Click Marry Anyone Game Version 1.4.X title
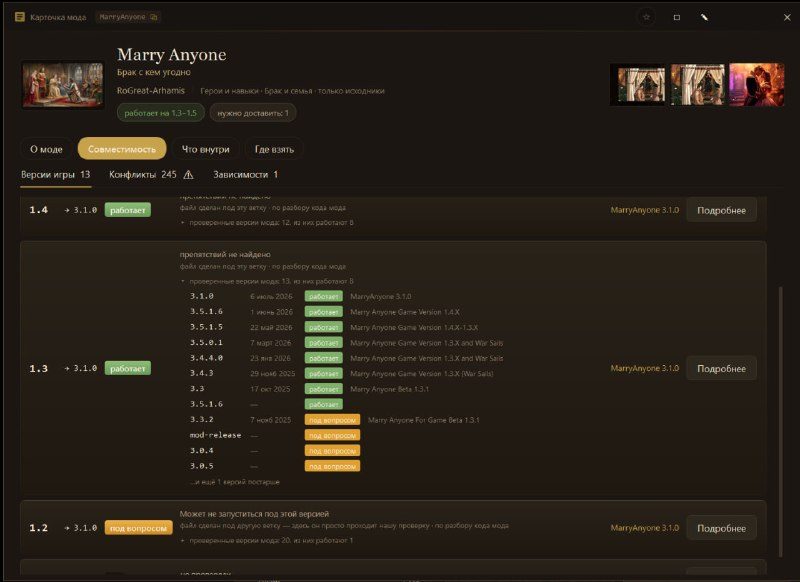Image resolution: width=800 pixels, height=582 pixels. (x=405, y=312)
